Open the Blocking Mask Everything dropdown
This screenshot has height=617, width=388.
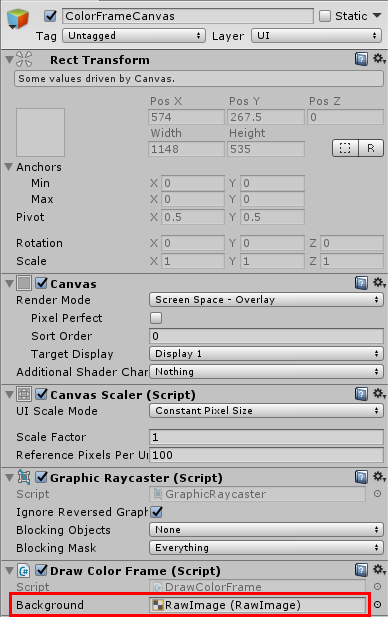click(x=266, y=548)
